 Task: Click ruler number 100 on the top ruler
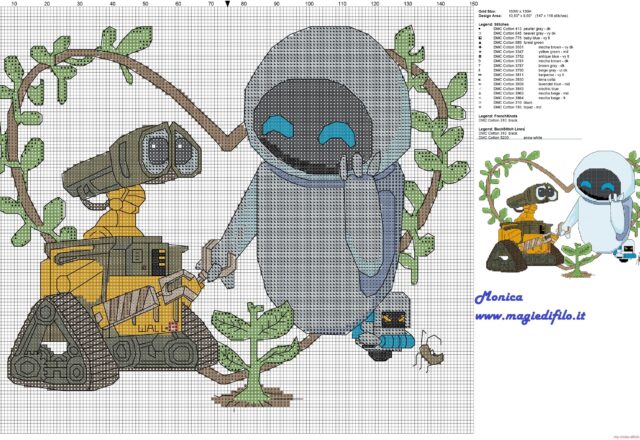(x=309, y=4)
